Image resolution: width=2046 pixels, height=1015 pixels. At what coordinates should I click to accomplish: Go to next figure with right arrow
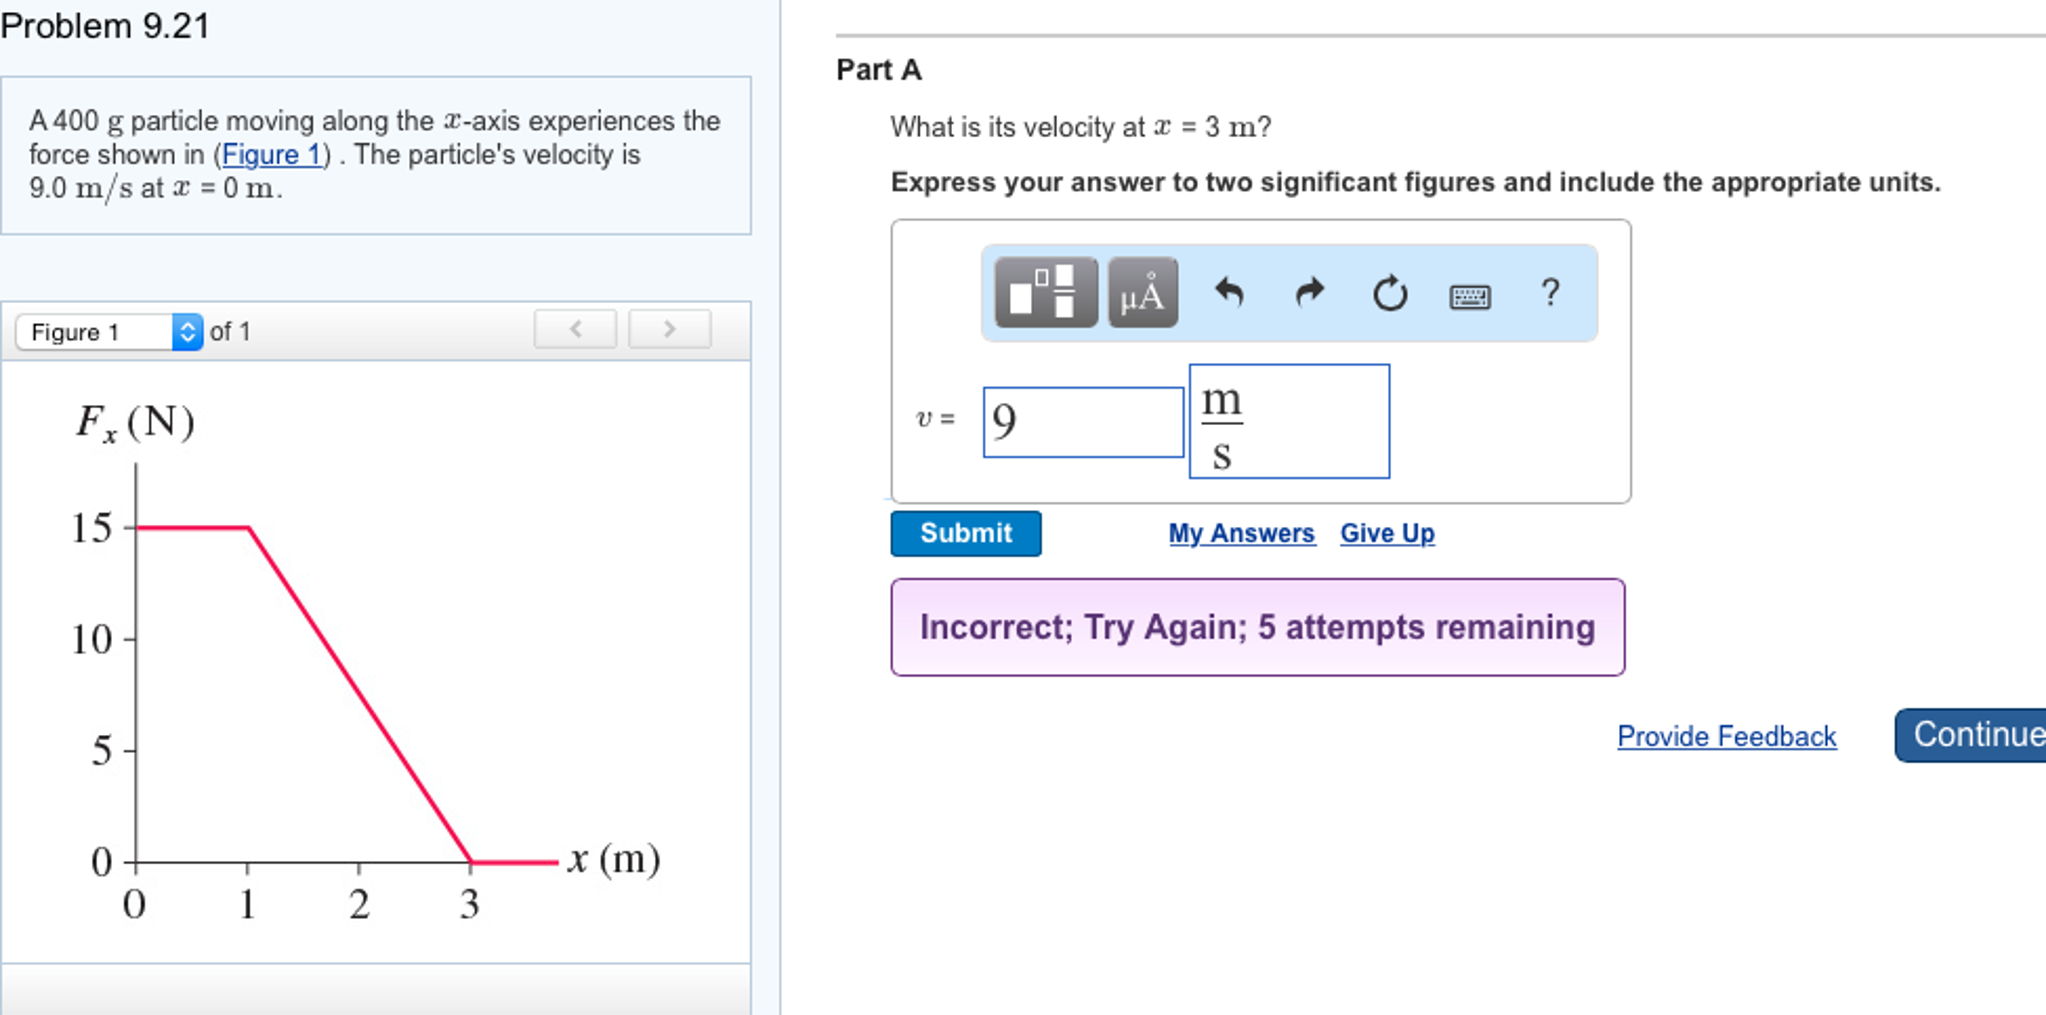(x=669, y=329)
